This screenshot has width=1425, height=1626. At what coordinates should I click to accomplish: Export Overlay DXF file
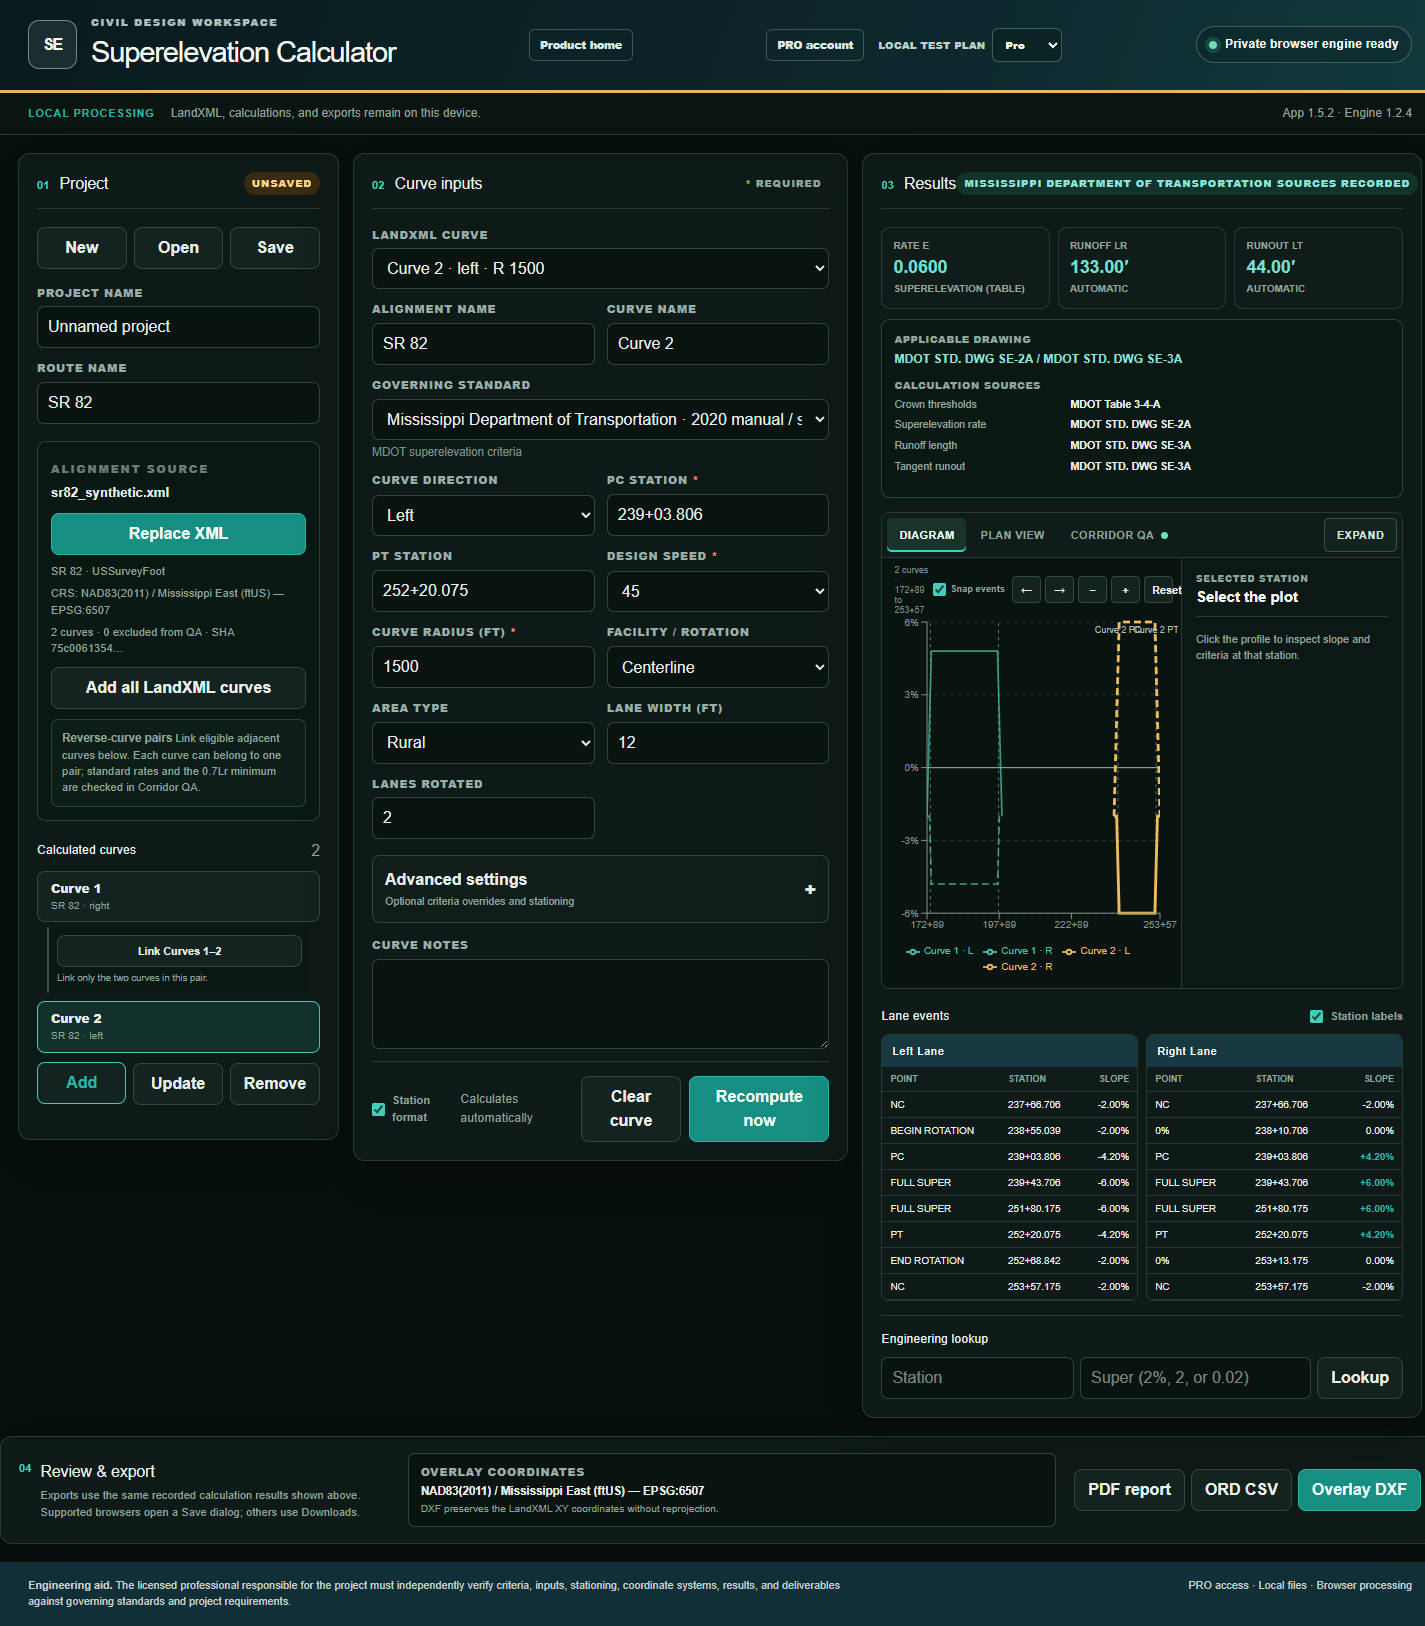coord(1359,1490)
